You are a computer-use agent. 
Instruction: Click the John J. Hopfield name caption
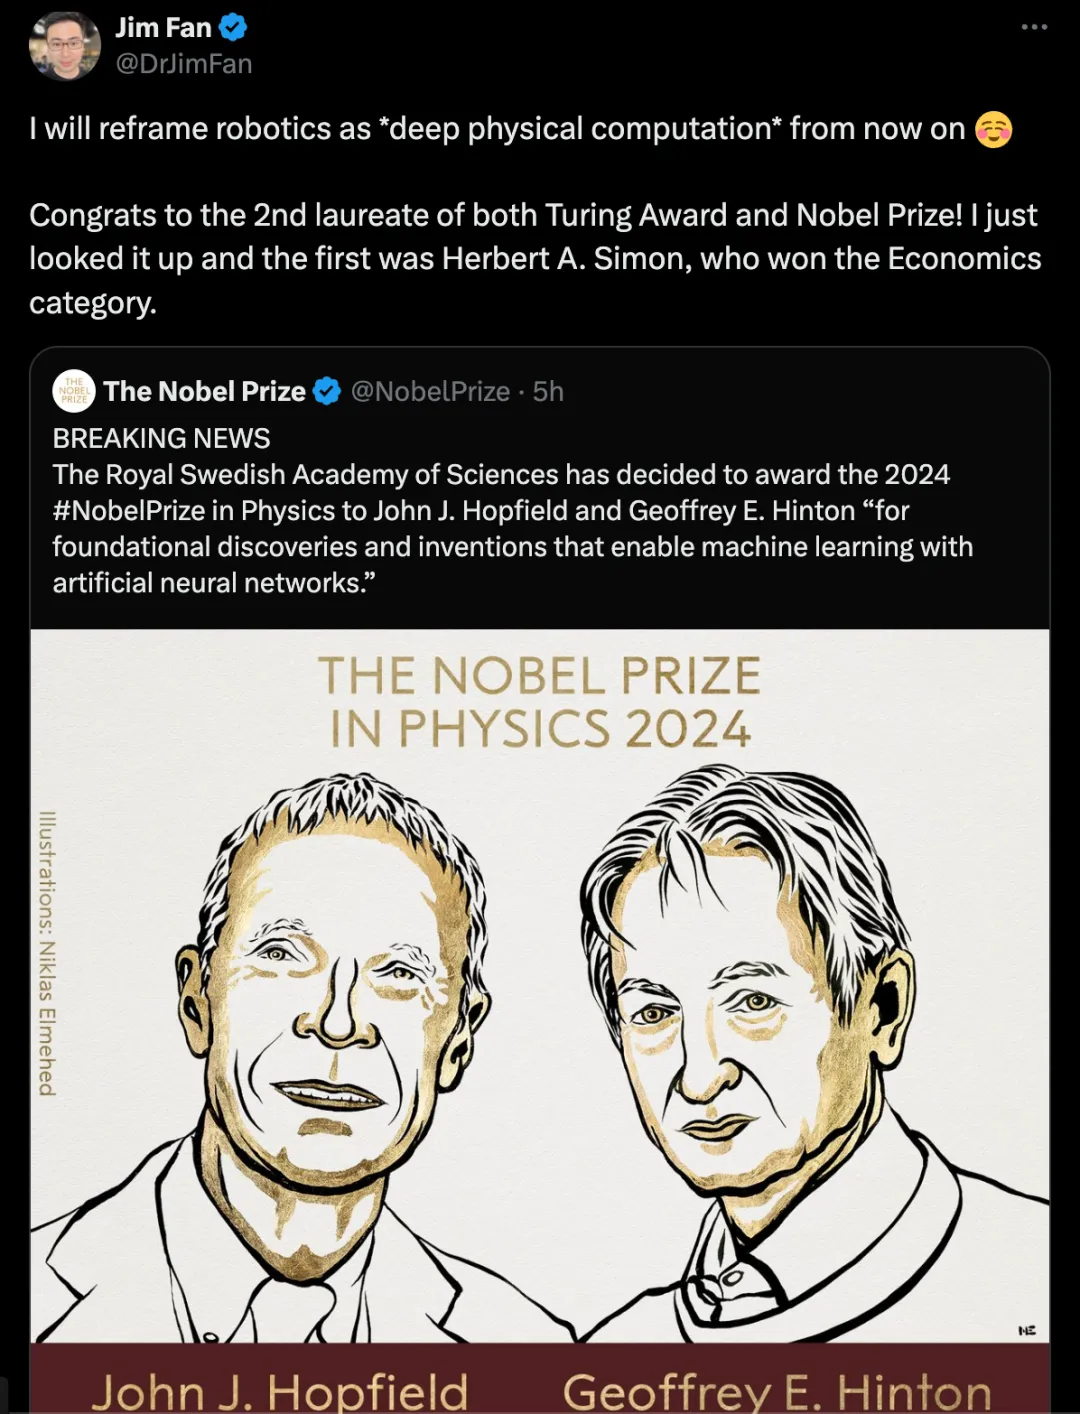pyautogui.click(x=280, y=1390)
